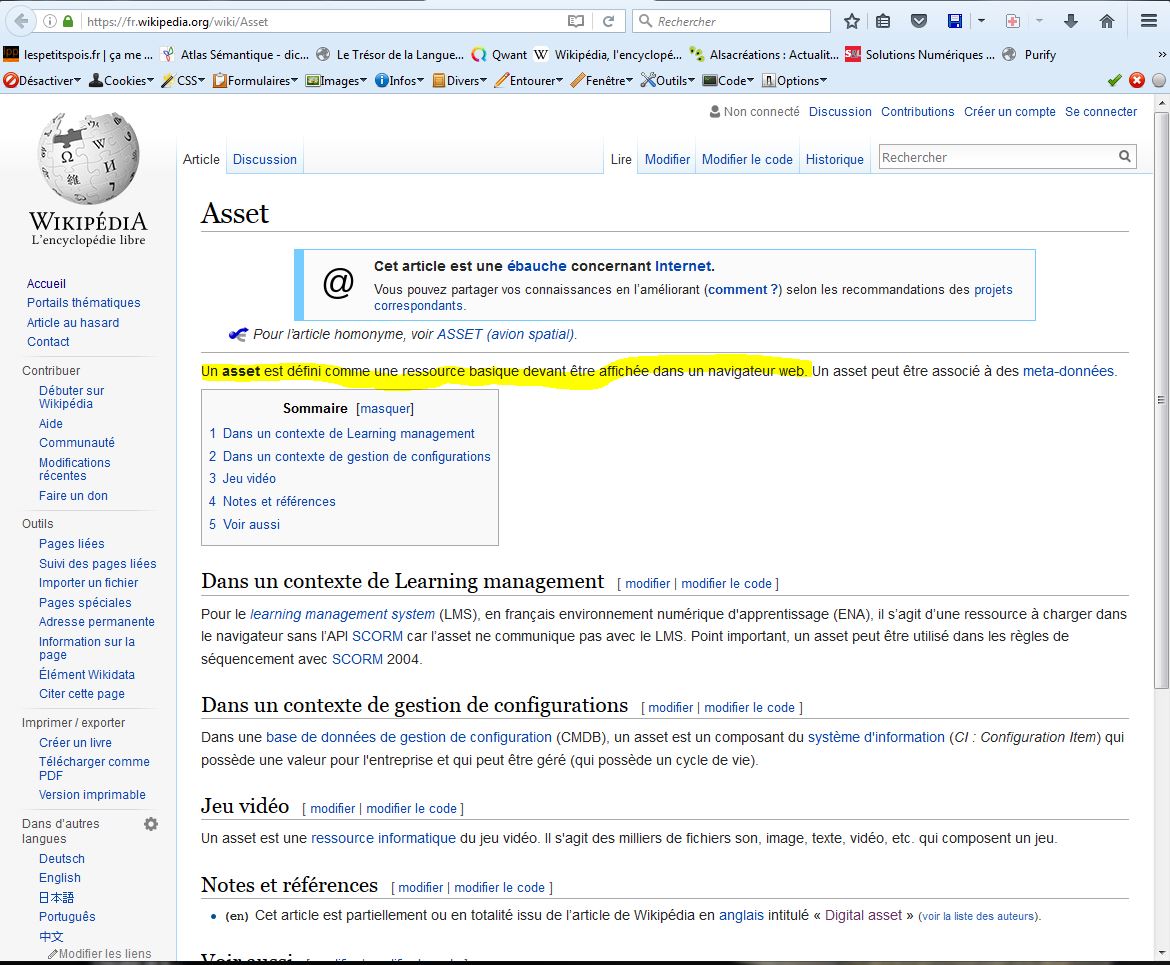Hide the Sommaire via masquer toggle
The width and height of the screenshot is (1170, 965).
385,408
